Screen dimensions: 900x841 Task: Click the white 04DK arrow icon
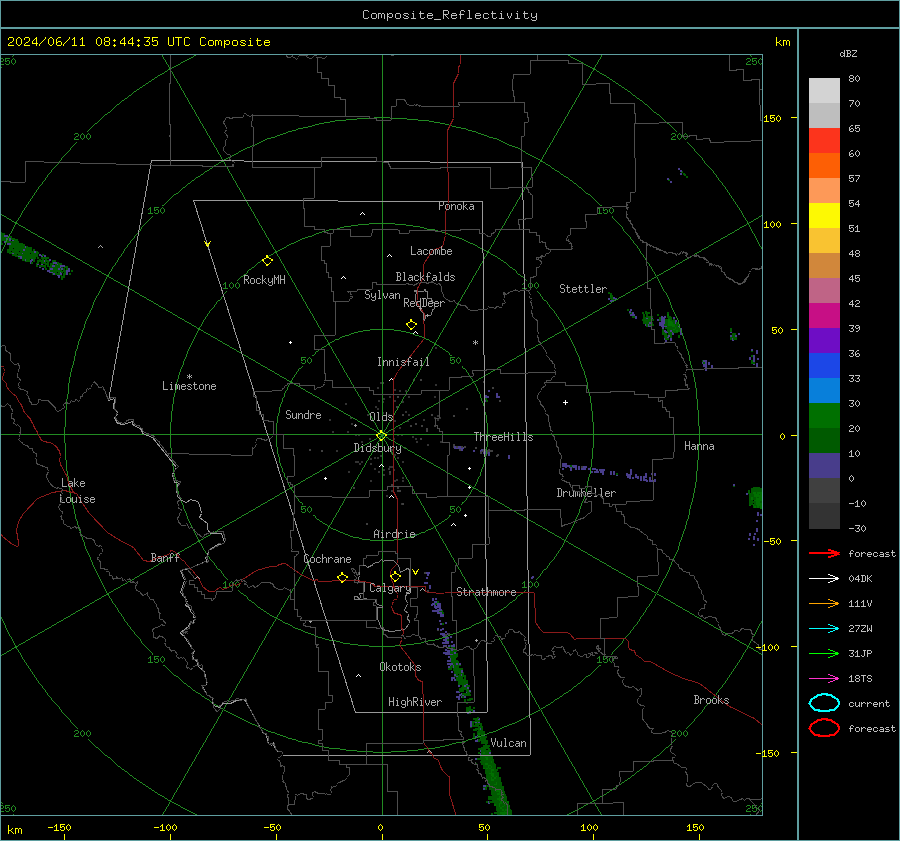(x=824, y=579)
